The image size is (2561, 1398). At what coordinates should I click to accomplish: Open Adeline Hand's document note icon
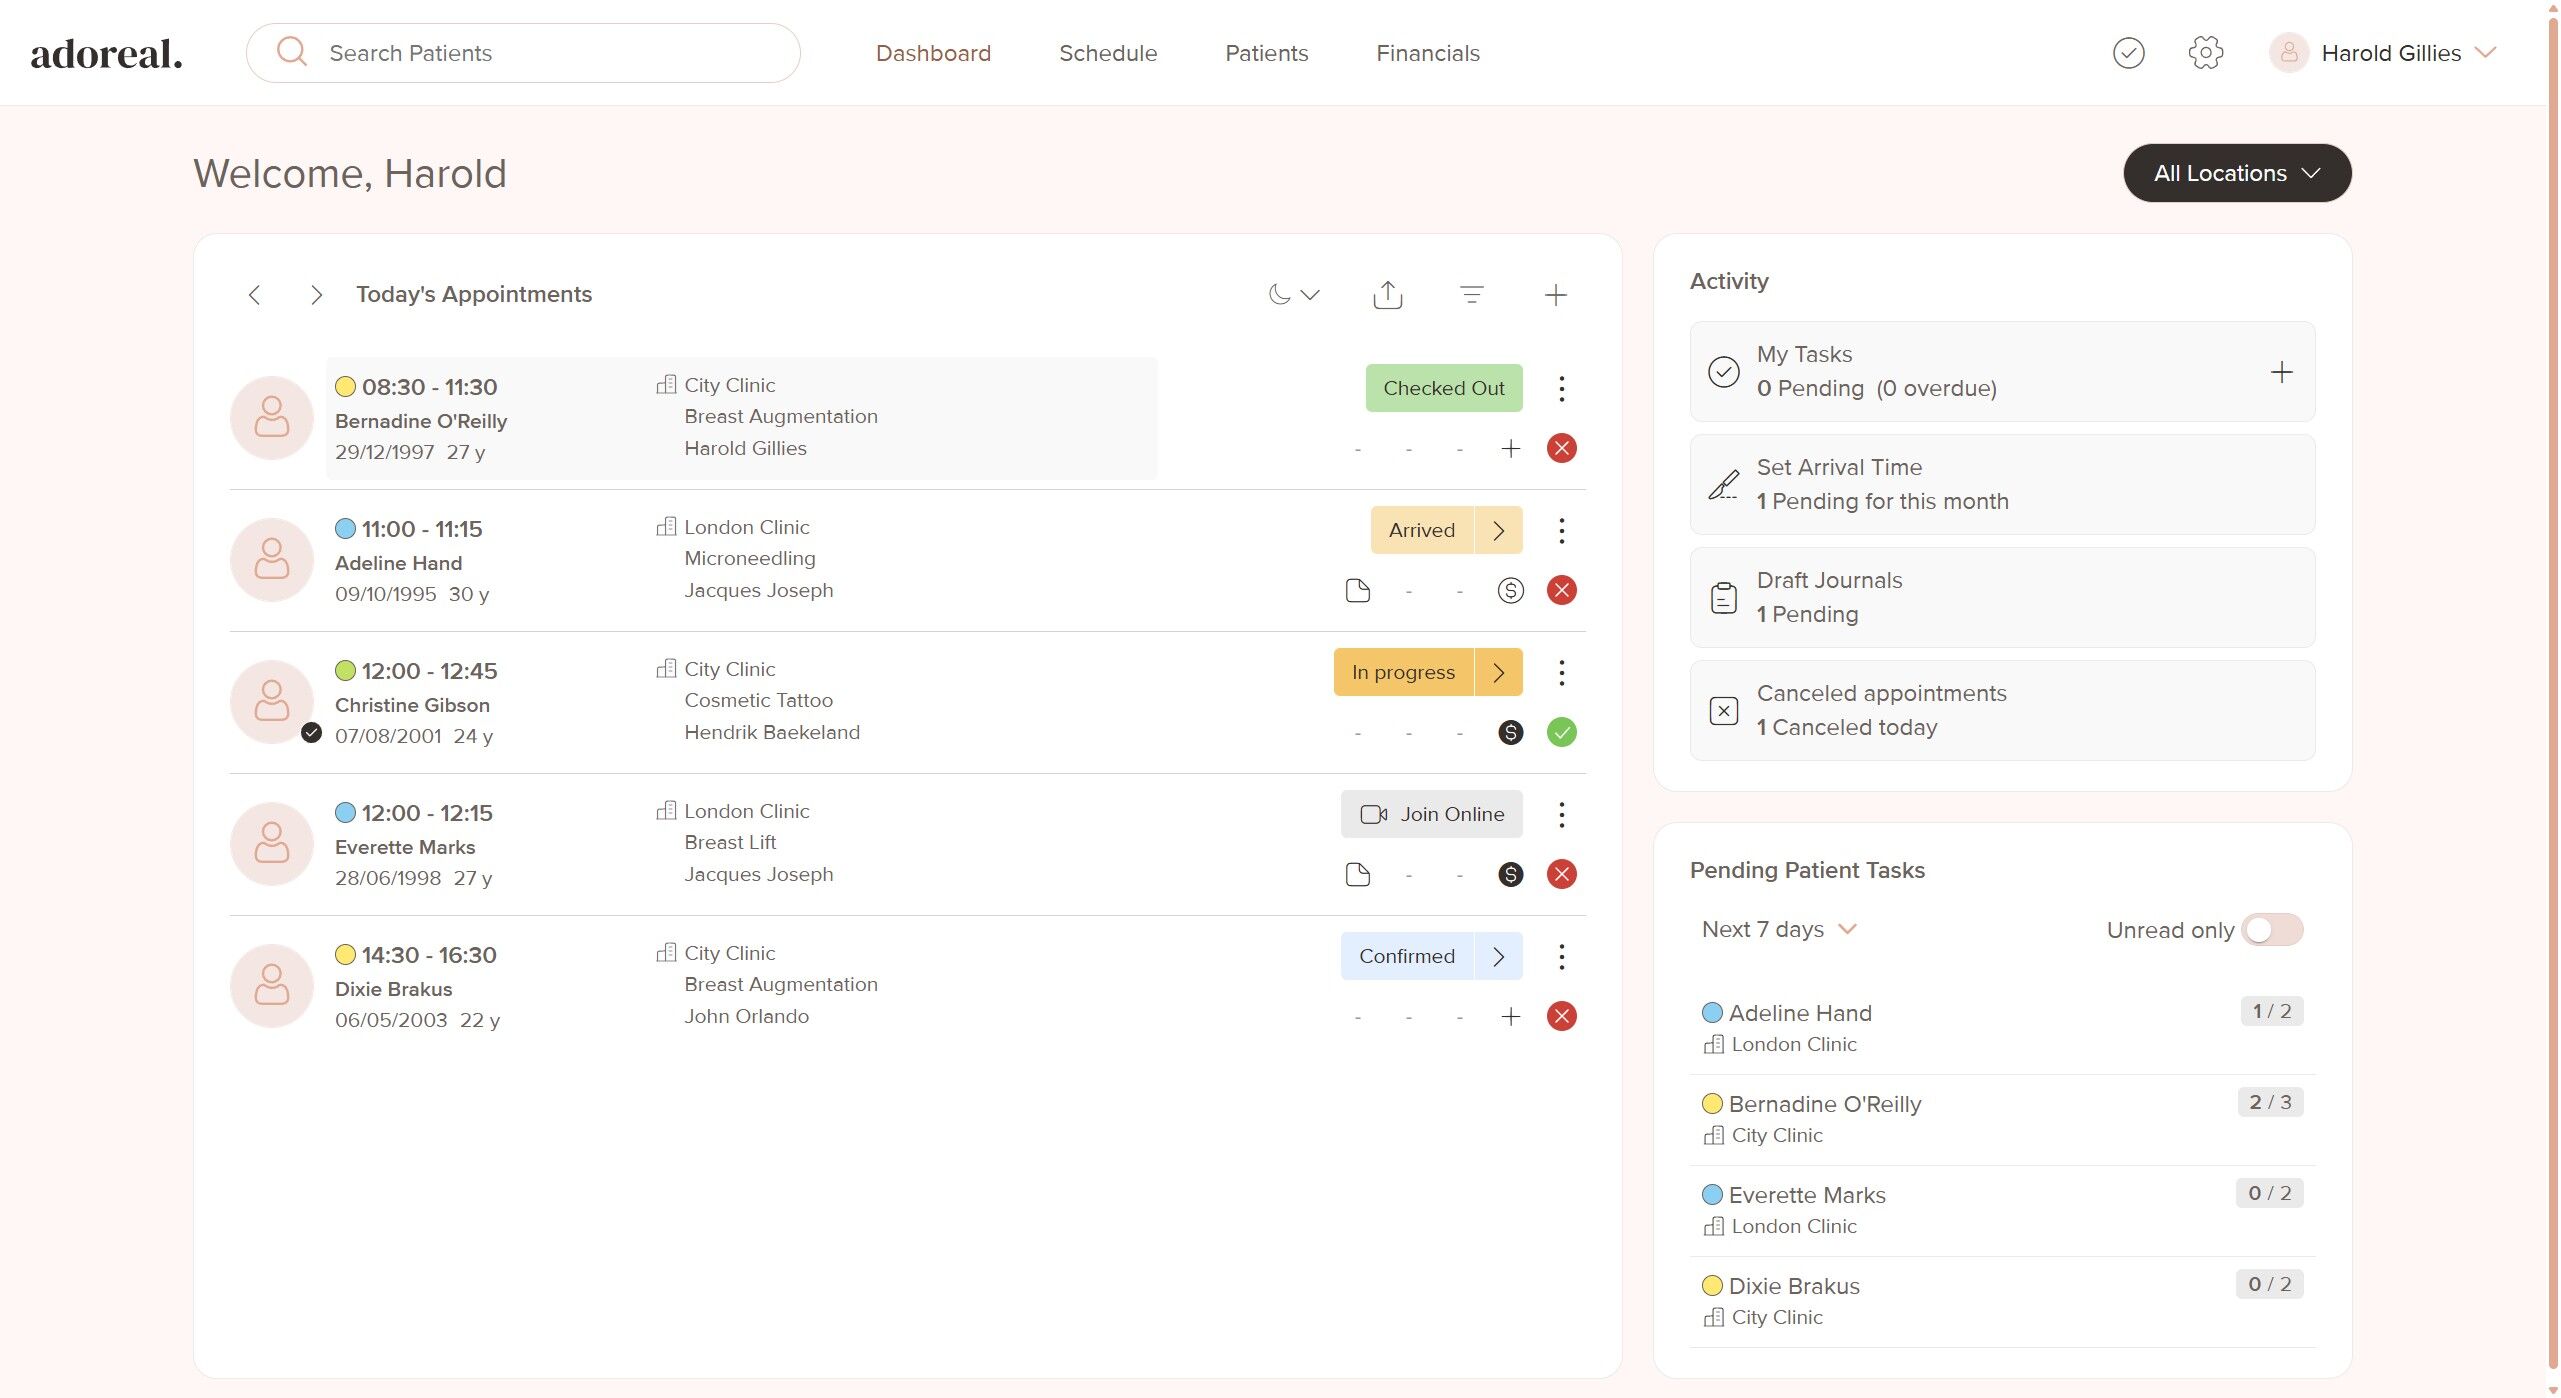tap(1357, 591)
